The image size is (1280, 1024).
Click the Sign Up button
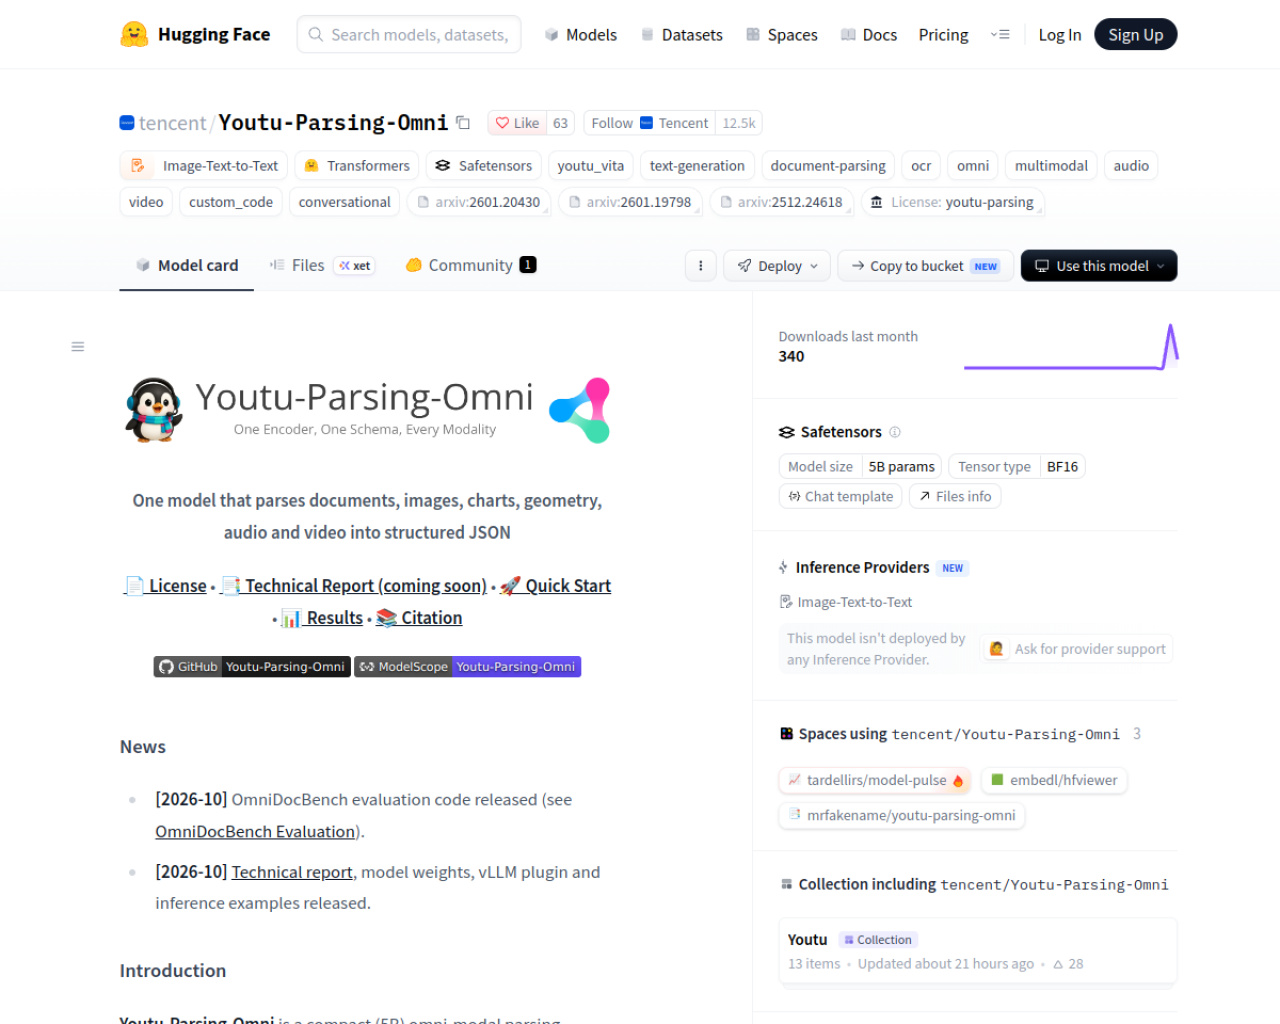coord(1136,35)
